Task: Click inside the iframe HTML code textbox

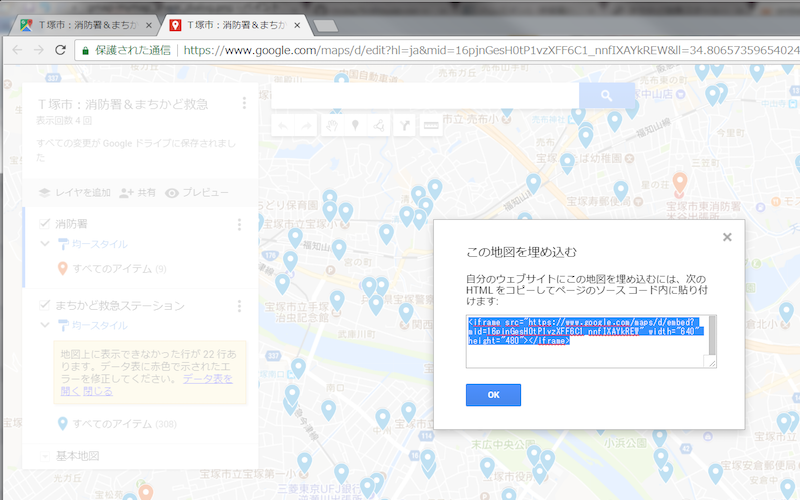Action: (x=587, y=341)
